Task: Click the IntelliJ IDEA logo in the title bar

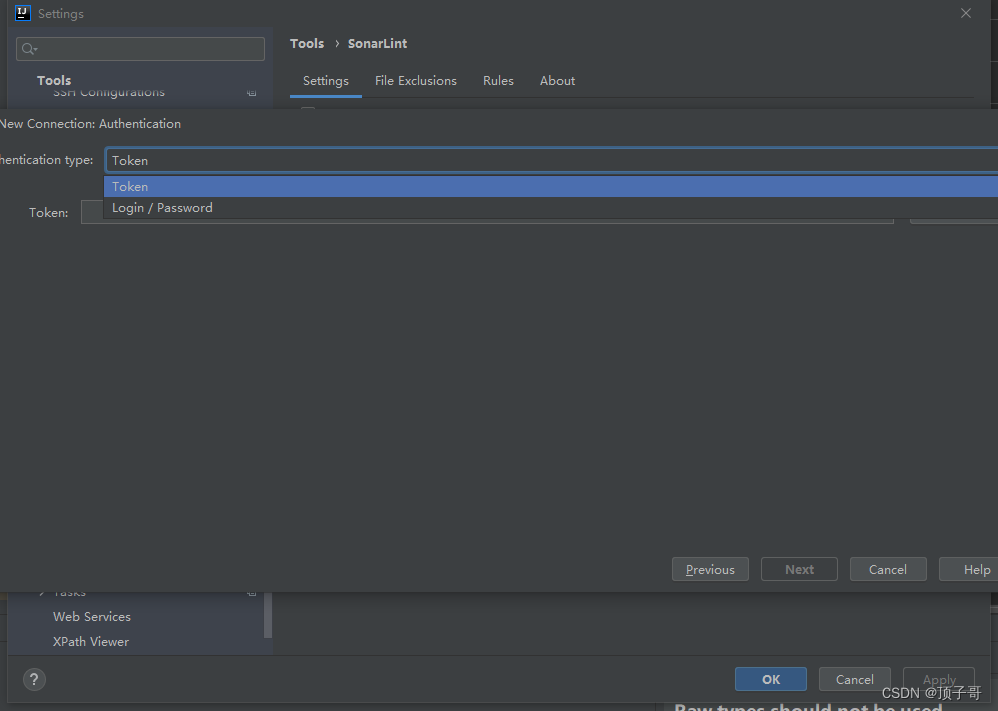Action: click(22, 13)
